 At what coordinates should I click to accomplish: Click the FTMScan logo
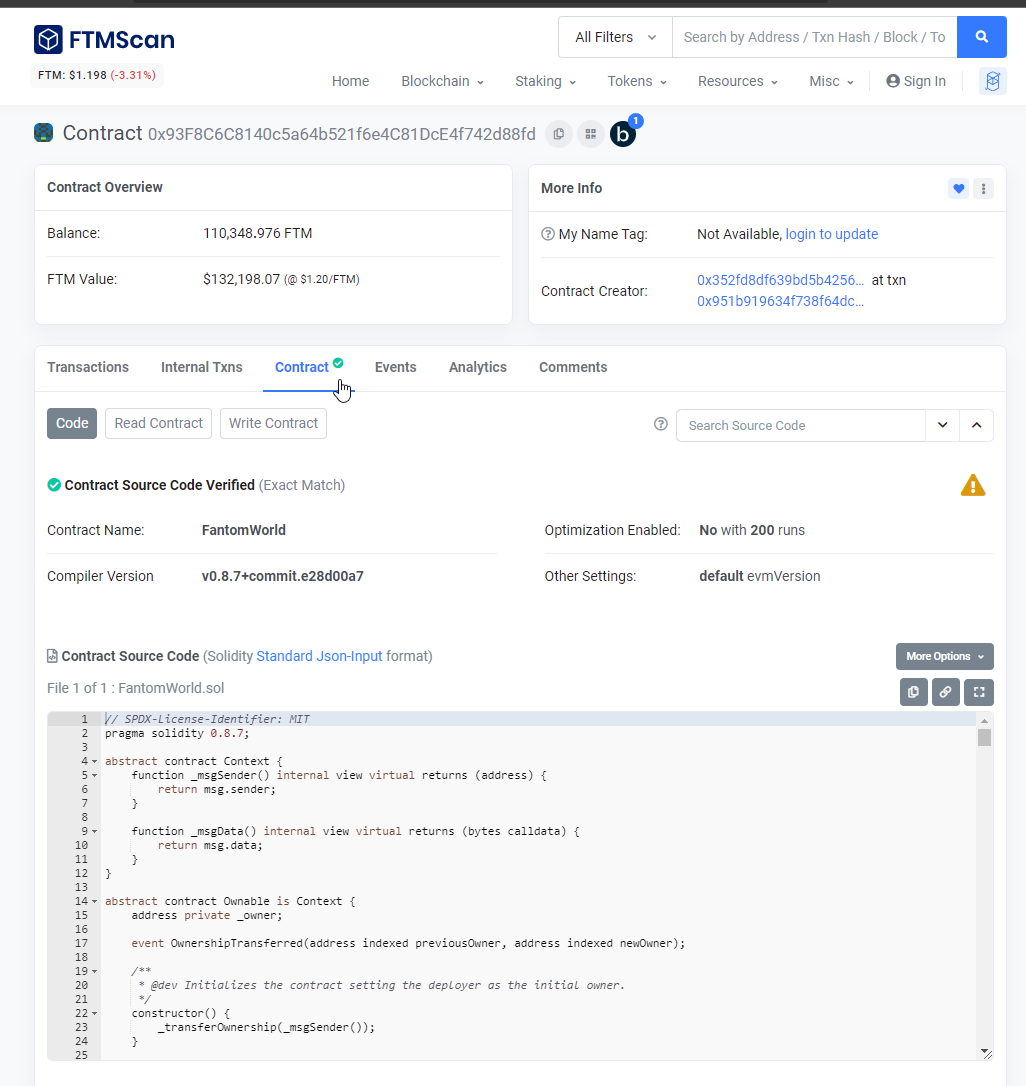104,39
